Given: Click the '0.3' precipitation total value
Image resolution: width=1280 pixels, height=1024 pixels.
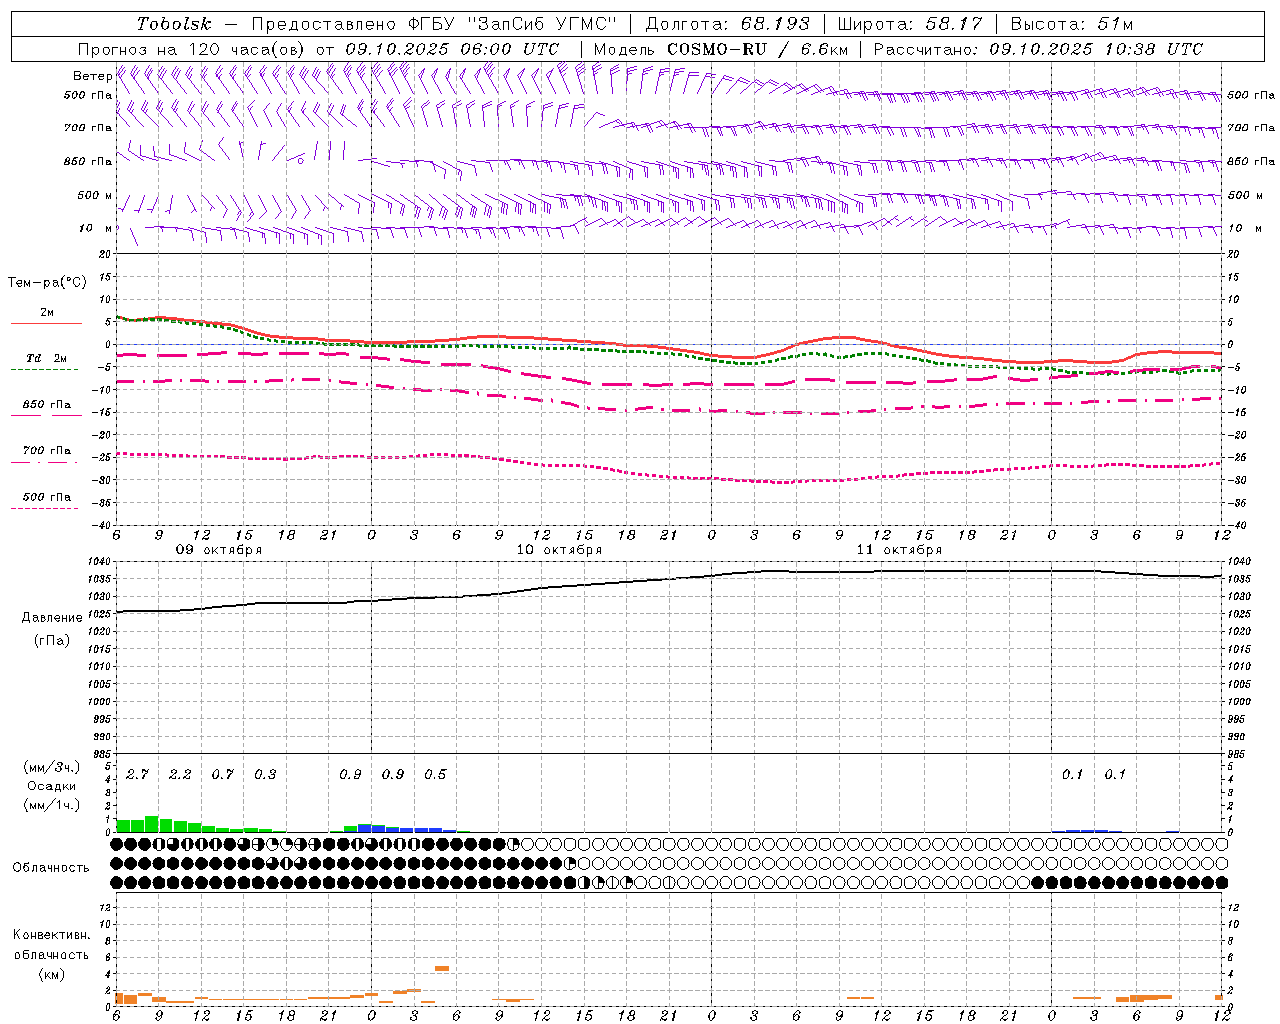Looking at the screenshot, I should click(265, 775).
